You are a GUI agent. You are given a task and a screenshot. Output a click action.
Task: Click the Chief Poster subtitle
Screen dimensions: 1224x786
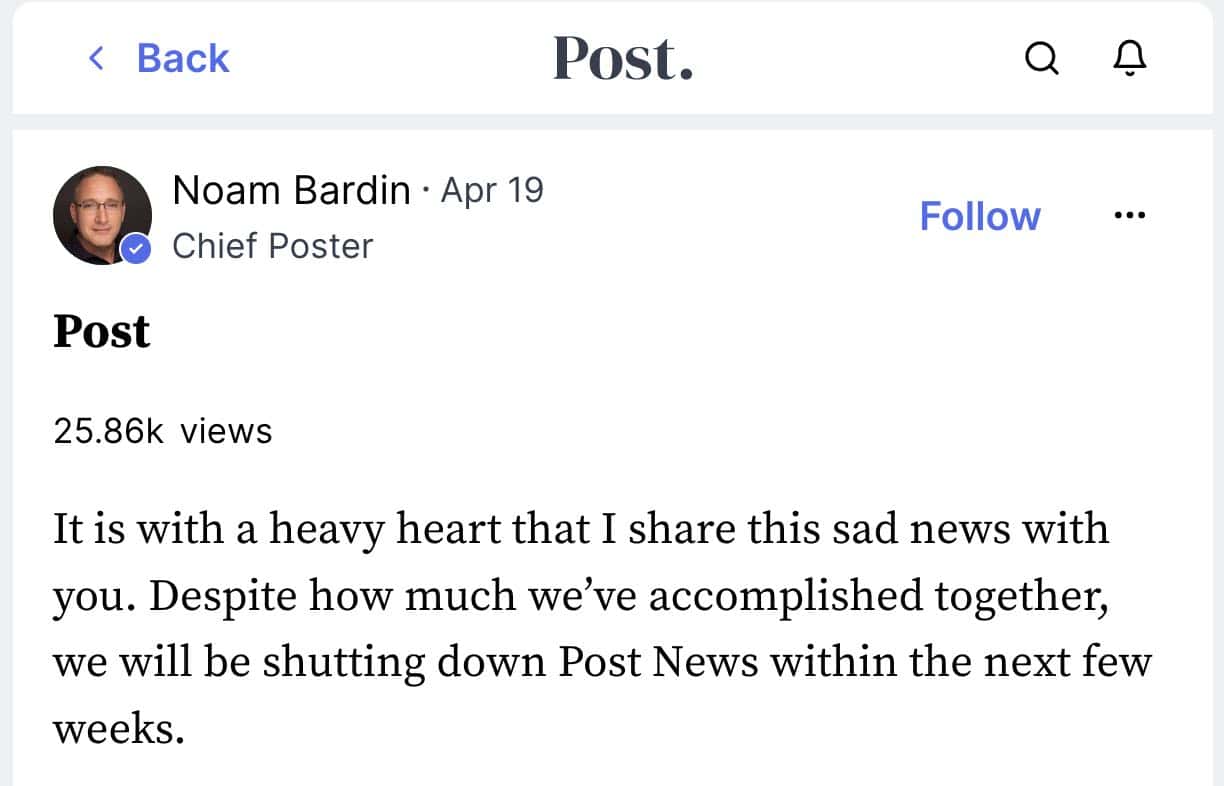(x=272, y=246)
